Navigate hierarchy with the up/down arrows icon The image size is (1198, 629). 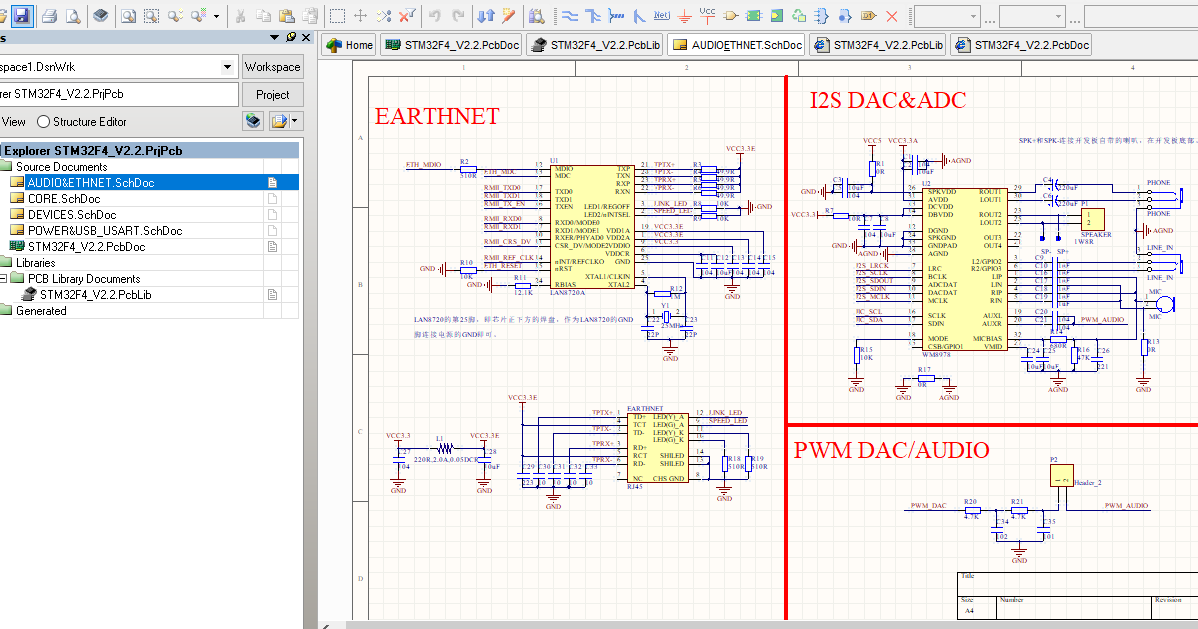tap(485, 15)
